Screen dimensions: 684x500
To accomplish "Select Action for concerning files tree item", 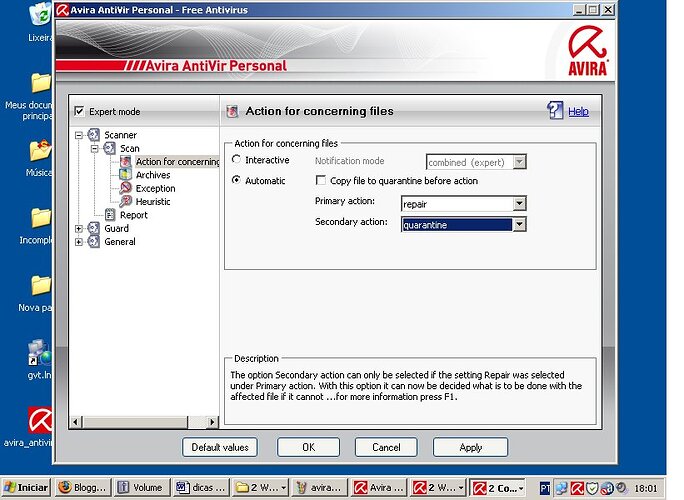I will point(176,162).
